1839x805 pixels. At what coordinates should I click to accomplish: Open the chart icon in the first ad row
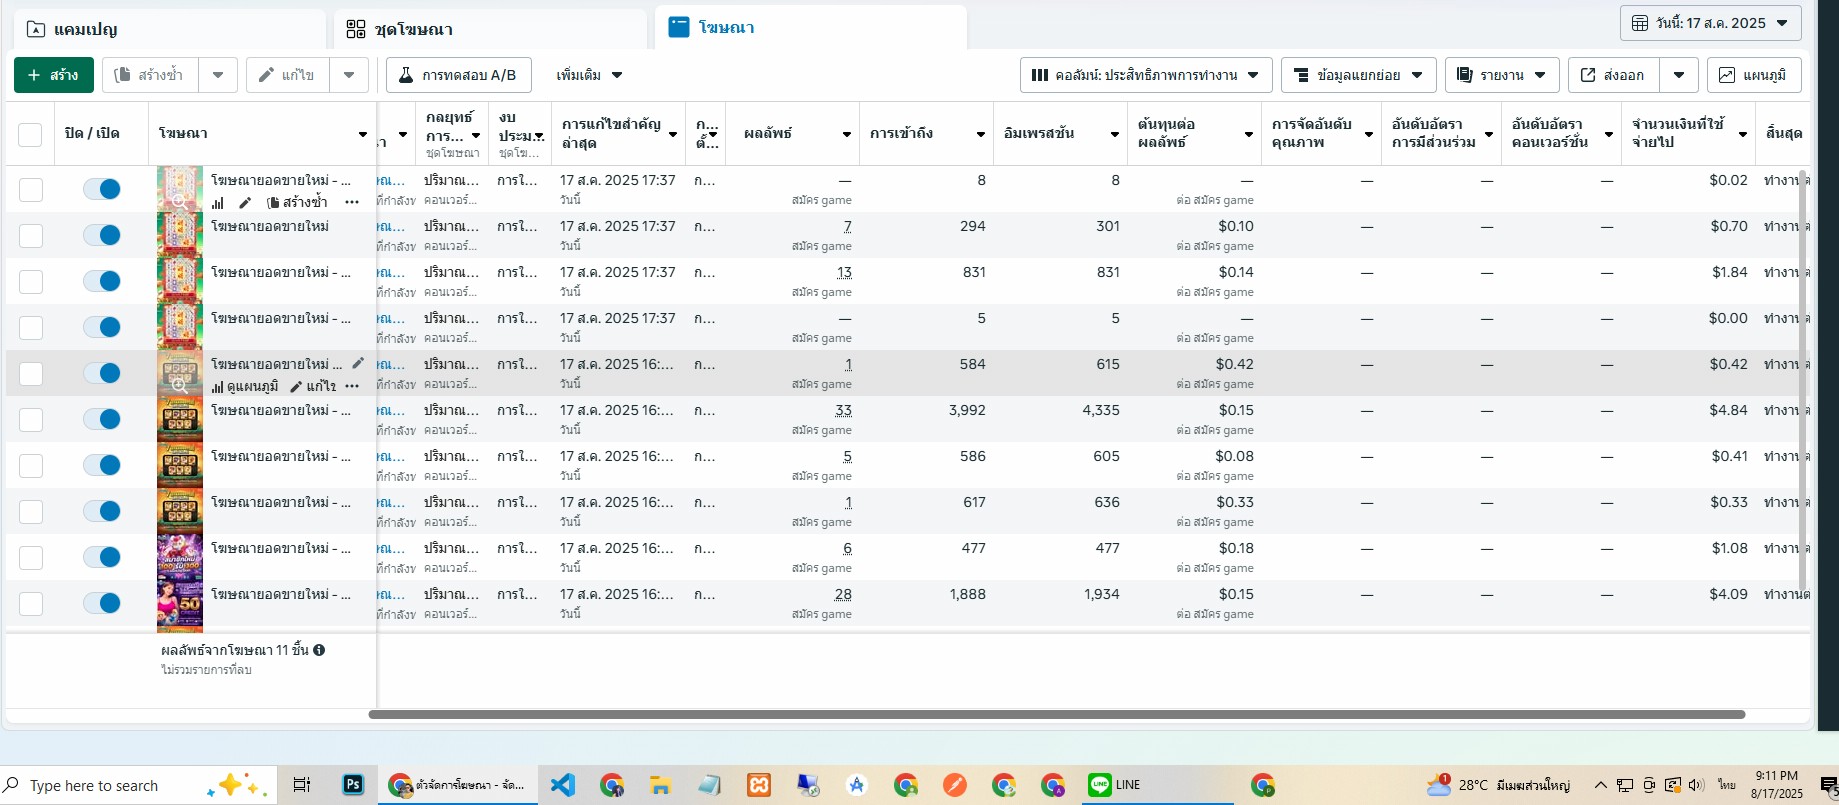(x=217, y=203)
